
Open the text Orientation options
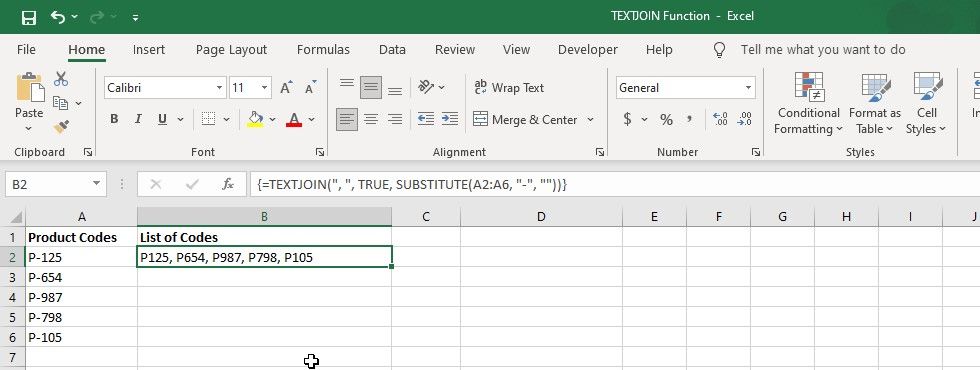pyautogui.click(x=431, y=88)
